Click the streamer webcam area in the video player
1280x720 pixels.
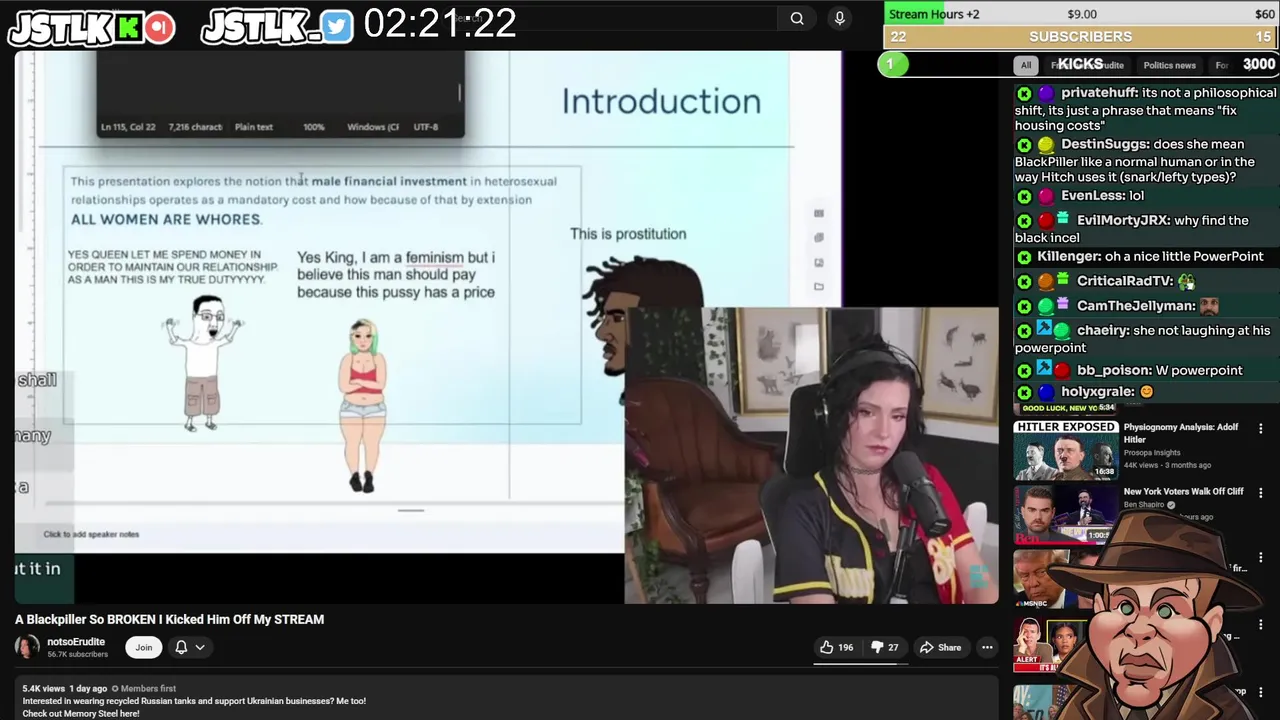coord(811,456)
